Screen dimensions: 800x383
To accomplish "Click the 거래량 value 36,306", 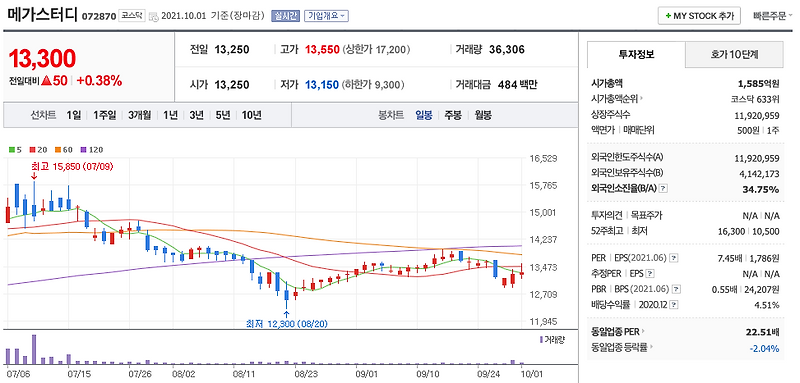I will [507, 49].
